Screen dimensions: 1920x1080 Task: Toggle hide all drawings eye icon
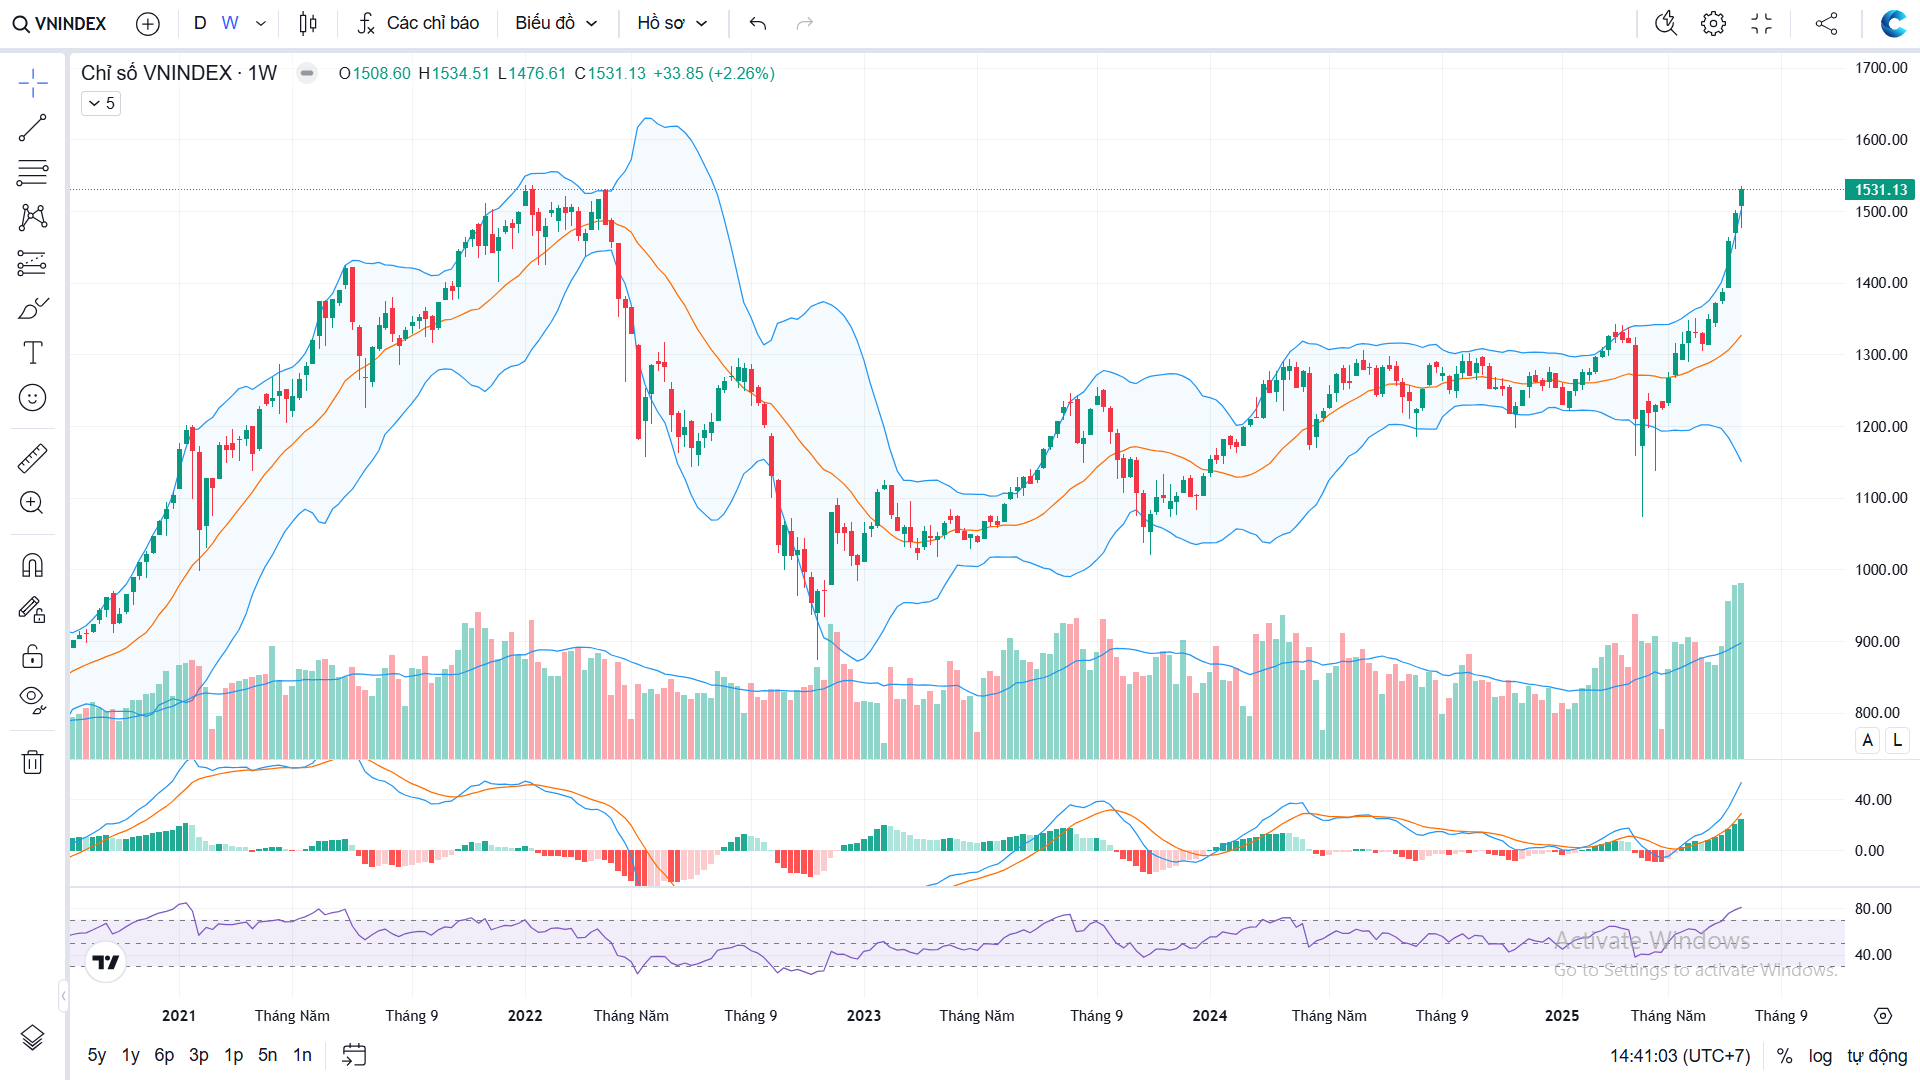[32, 699]
